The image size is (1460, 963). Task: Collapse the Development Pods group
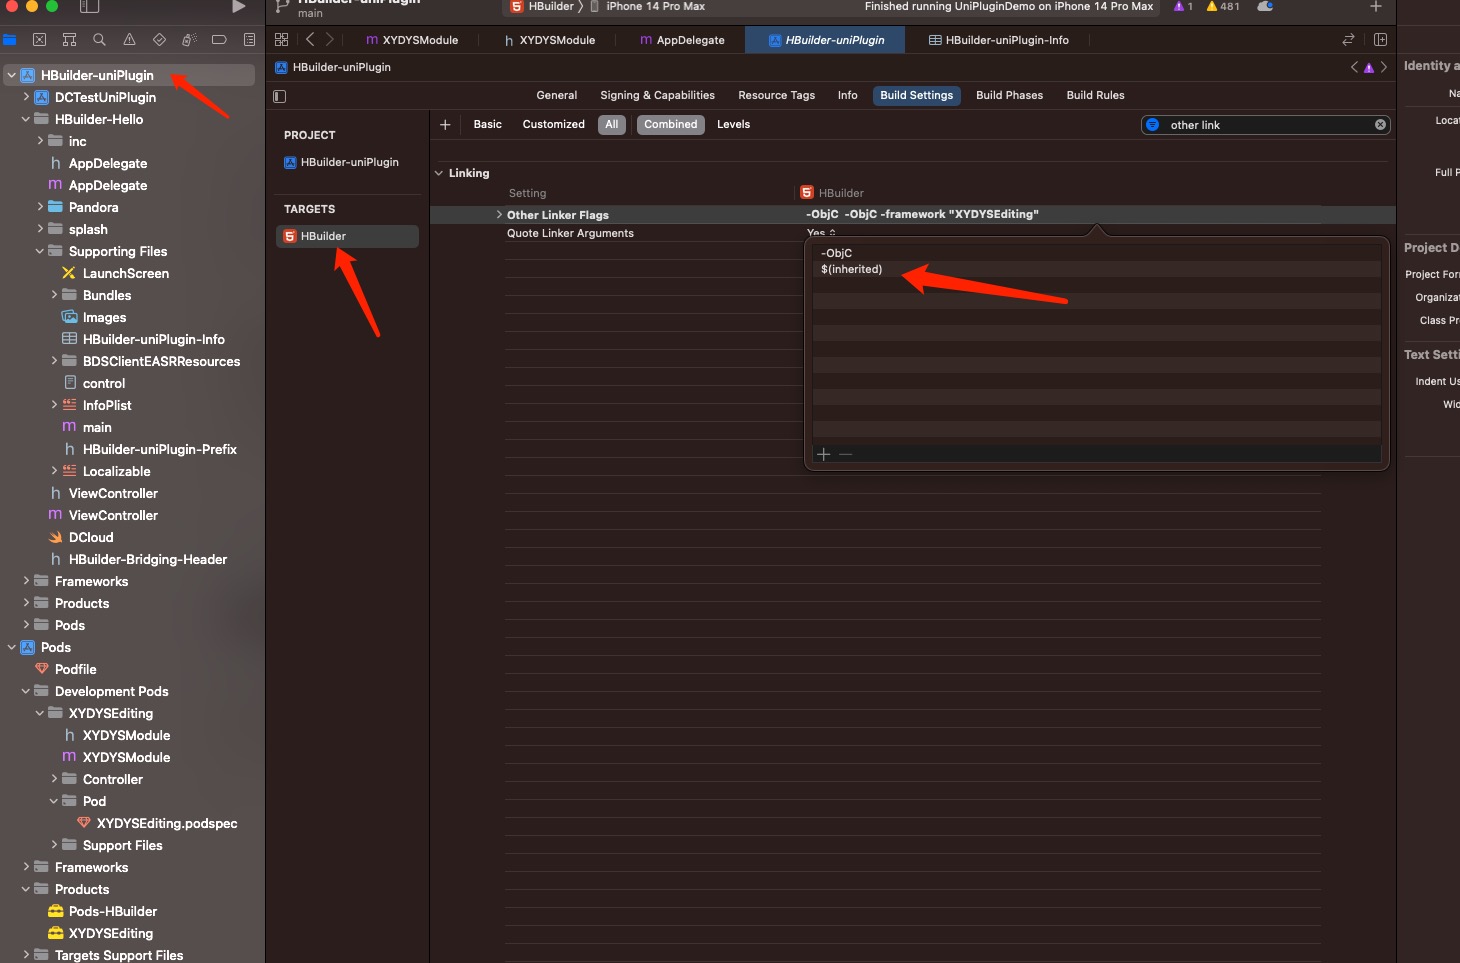click(26, 691)
